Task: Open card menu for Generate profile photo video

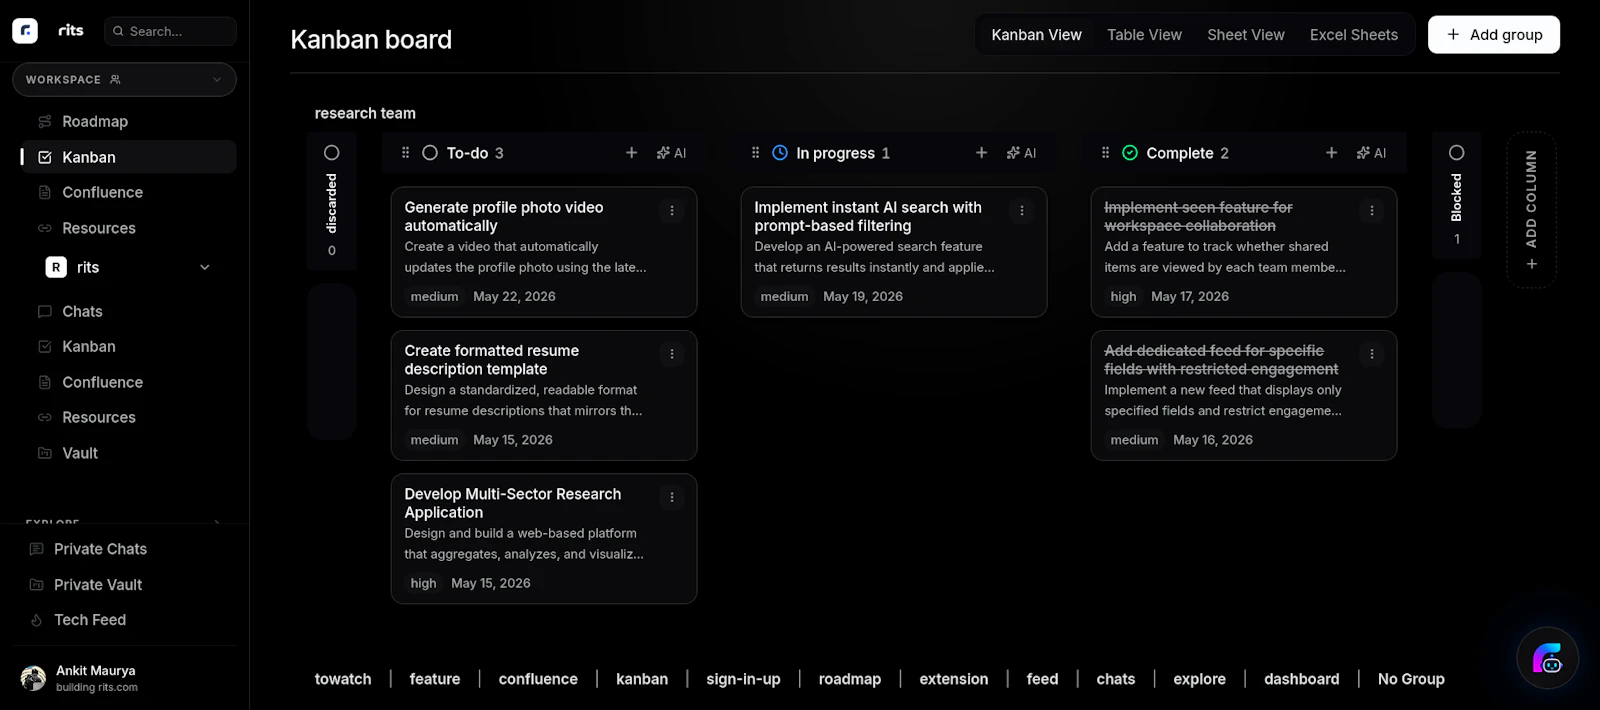Action: [672, 211]
